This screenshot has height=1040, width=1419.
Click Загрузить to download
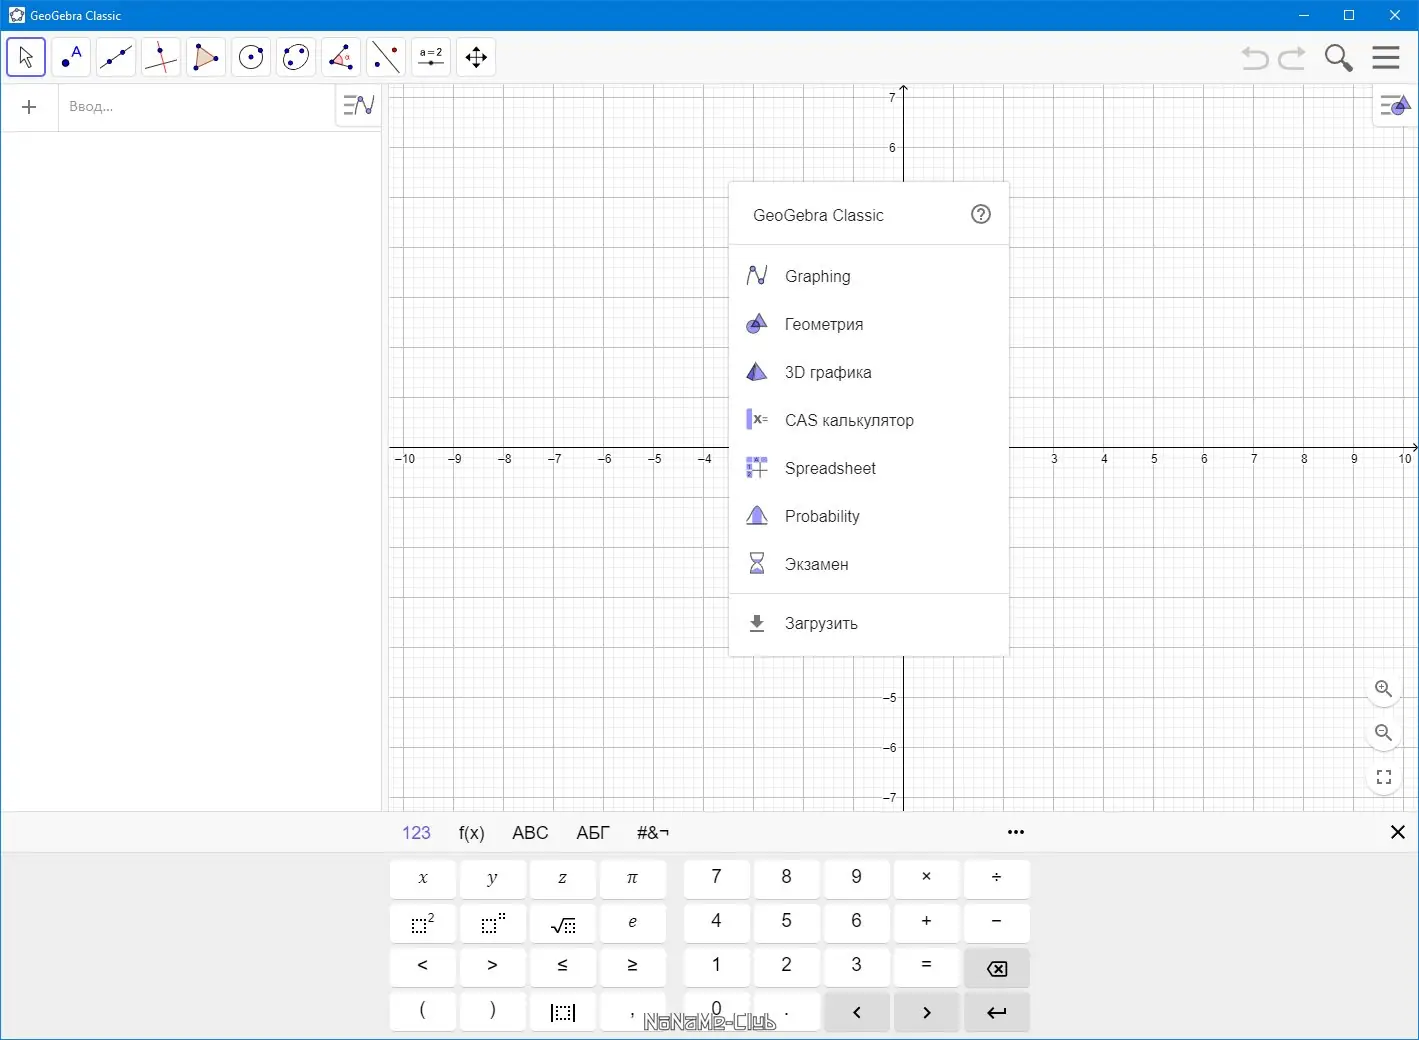[869, 623]
